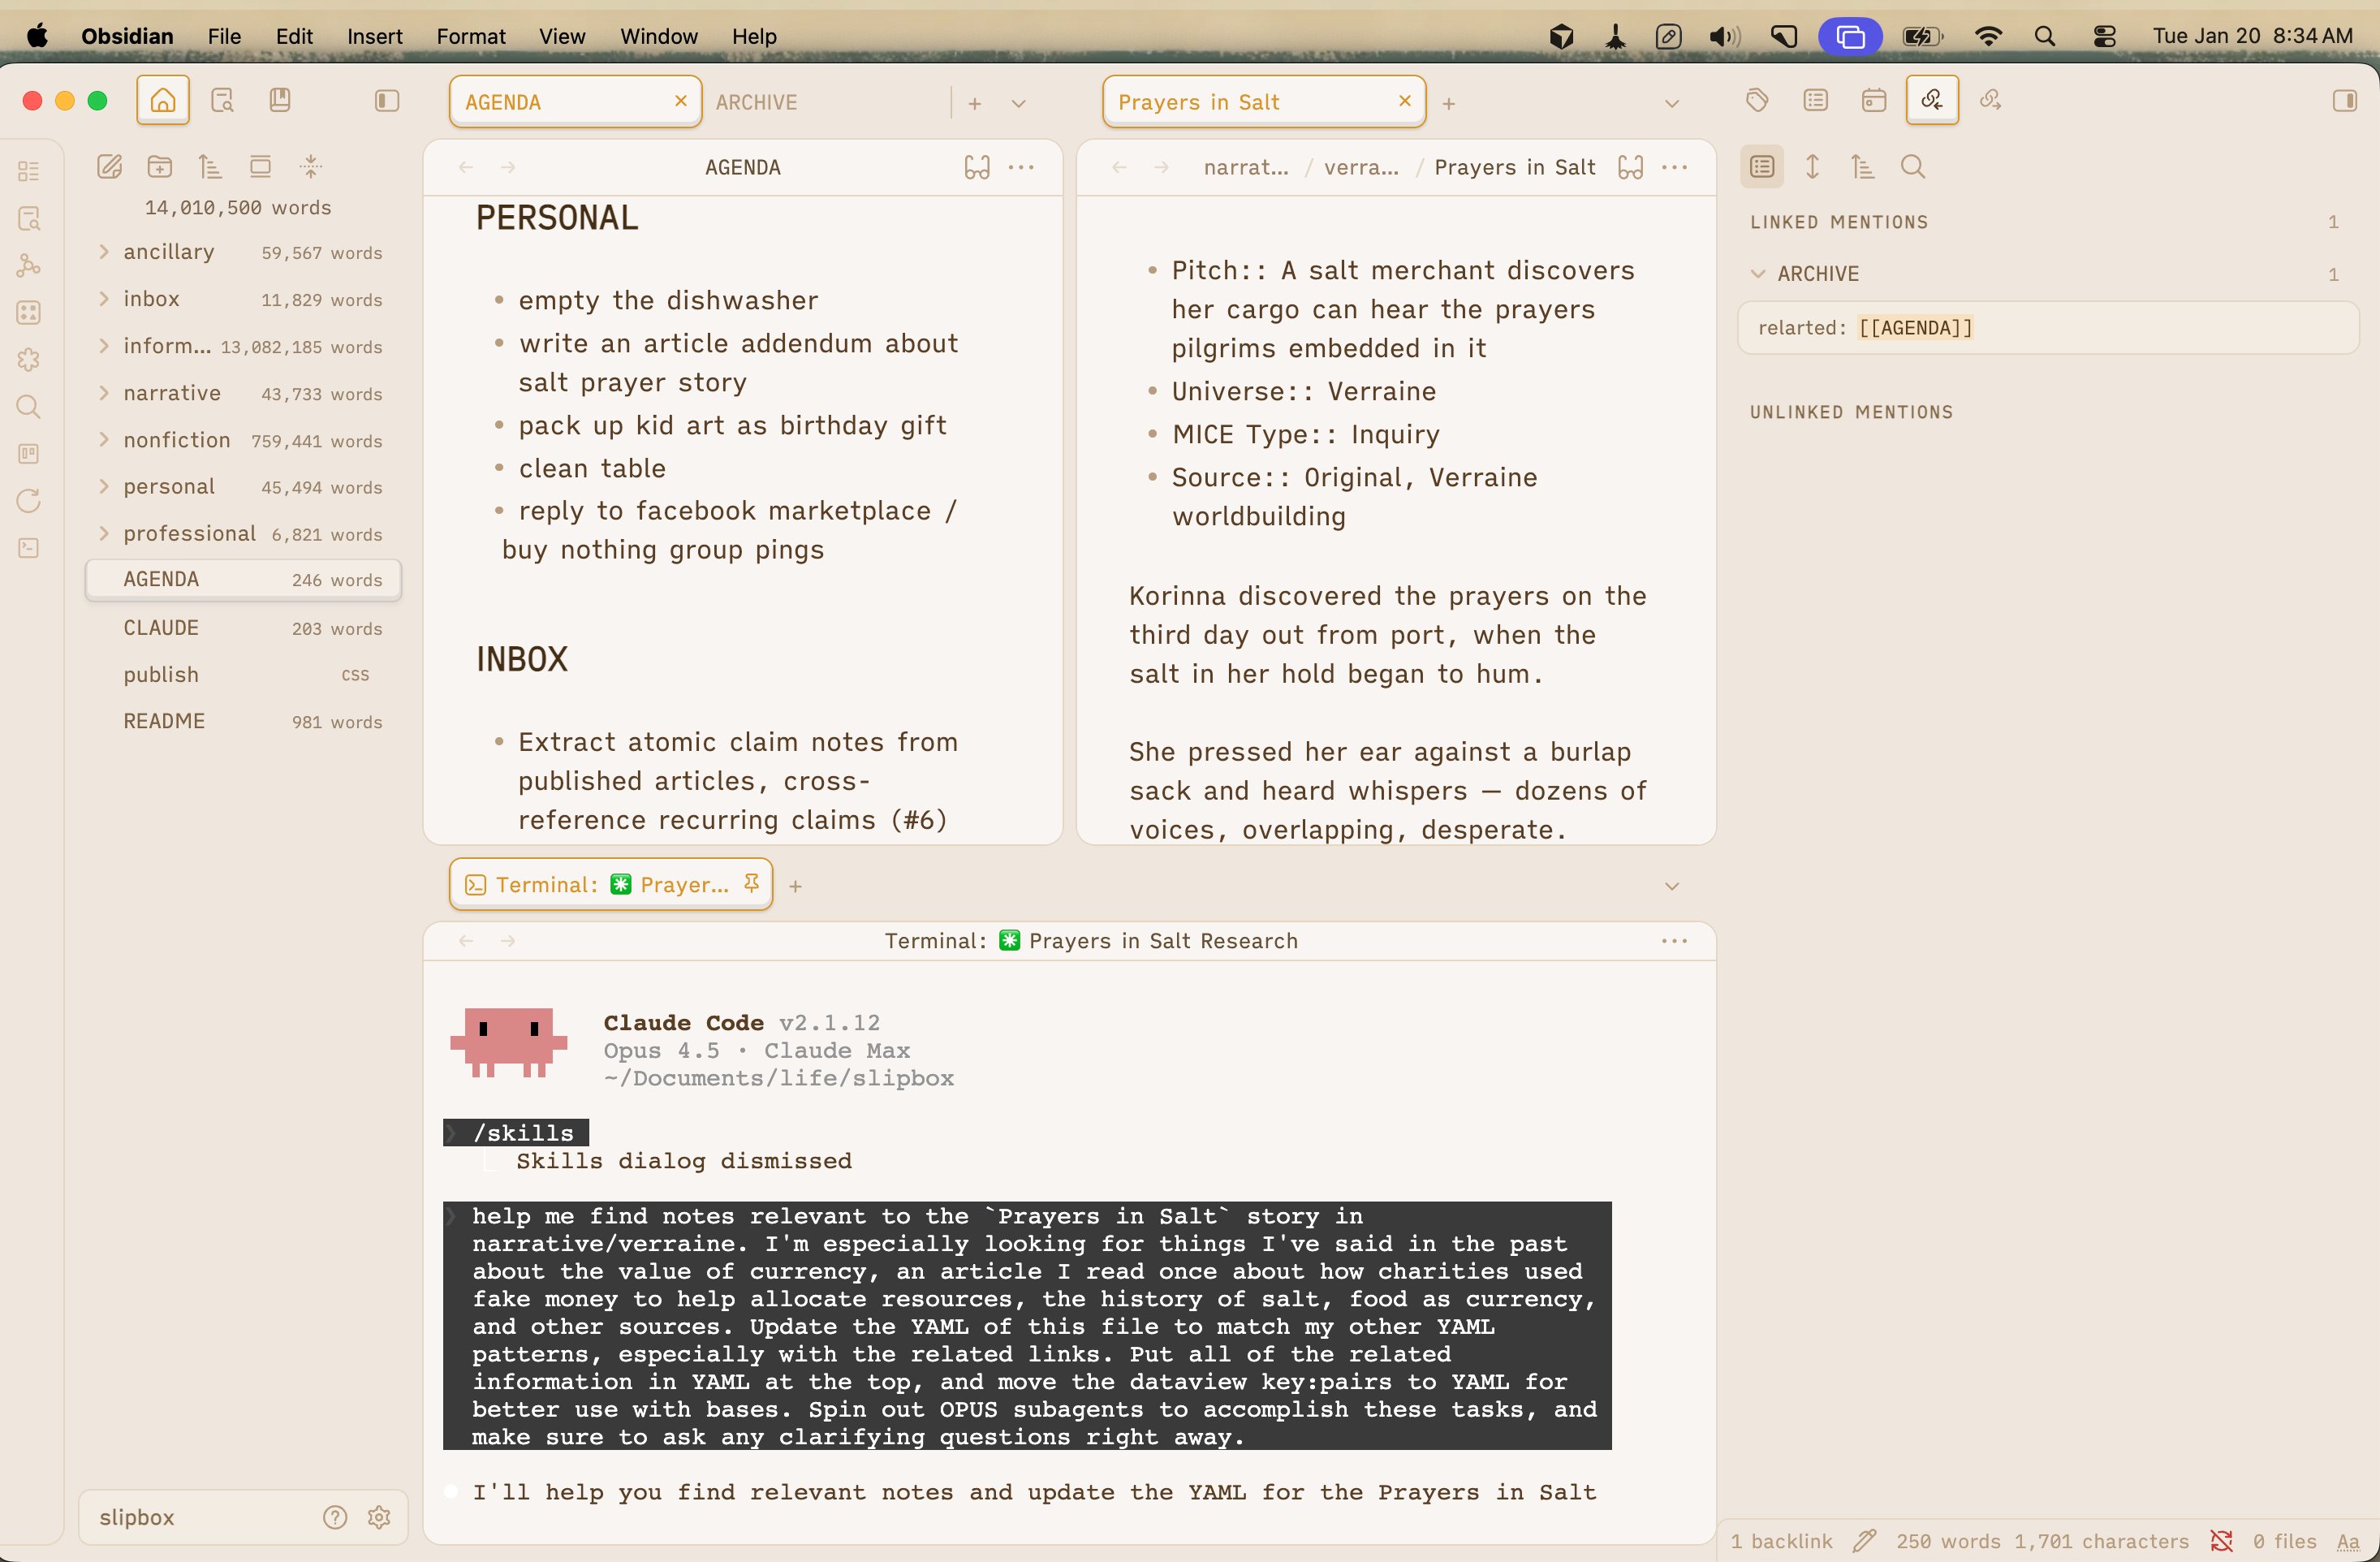Click the calendar icon in right sidebar

(1874, 100)
